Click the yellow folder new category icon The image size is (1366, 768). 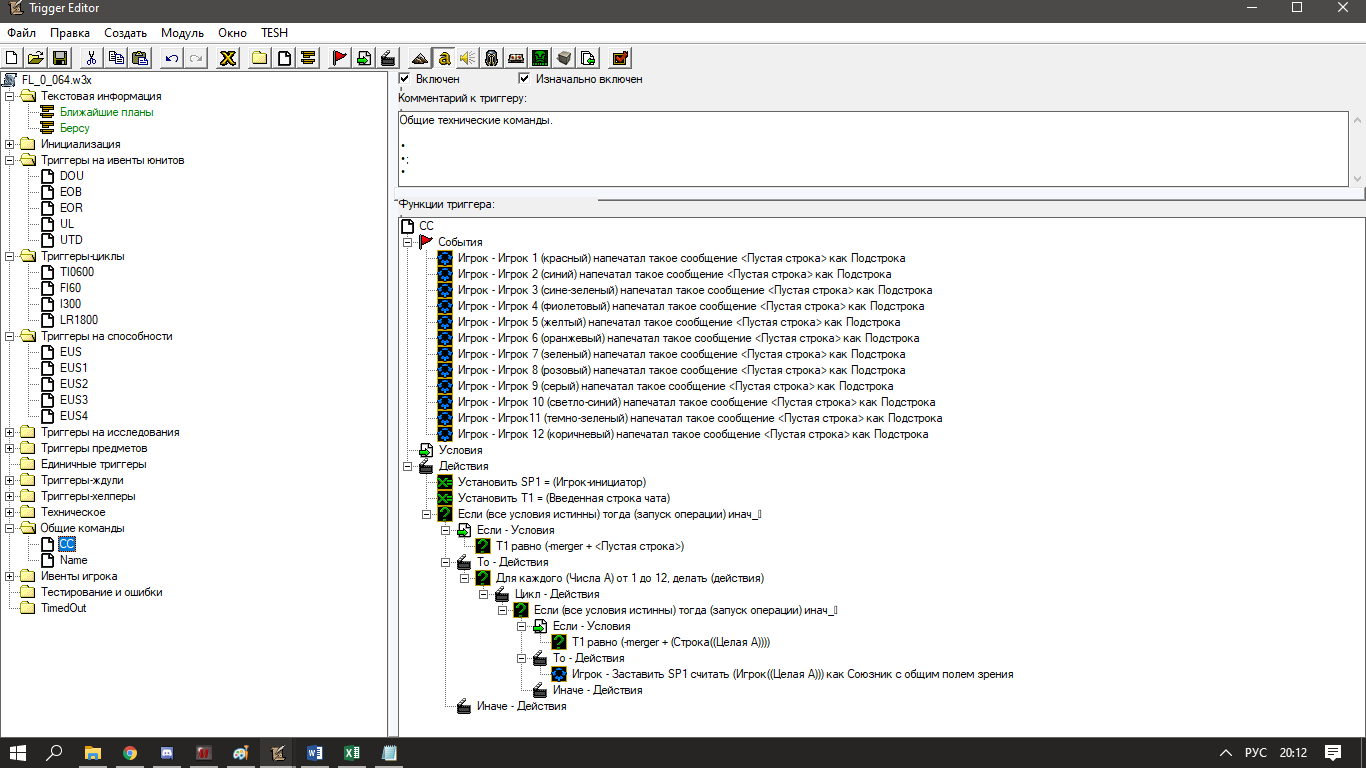tap(260, 58)
